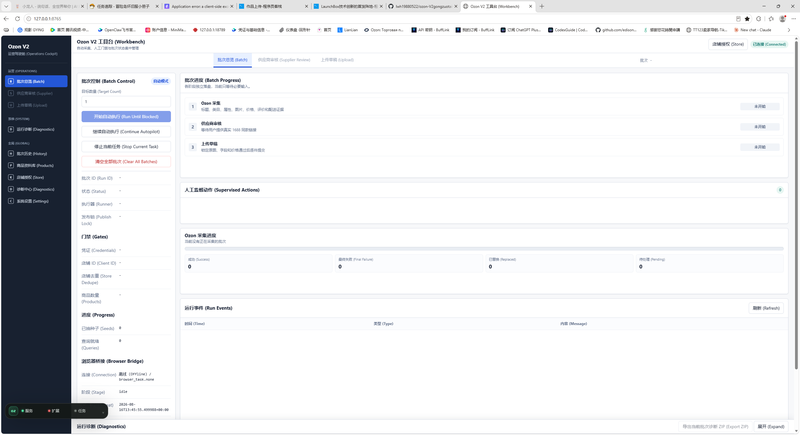The image size is (800, 435).
Task: Click the History sidebar icon
Action: pos(11,153)
